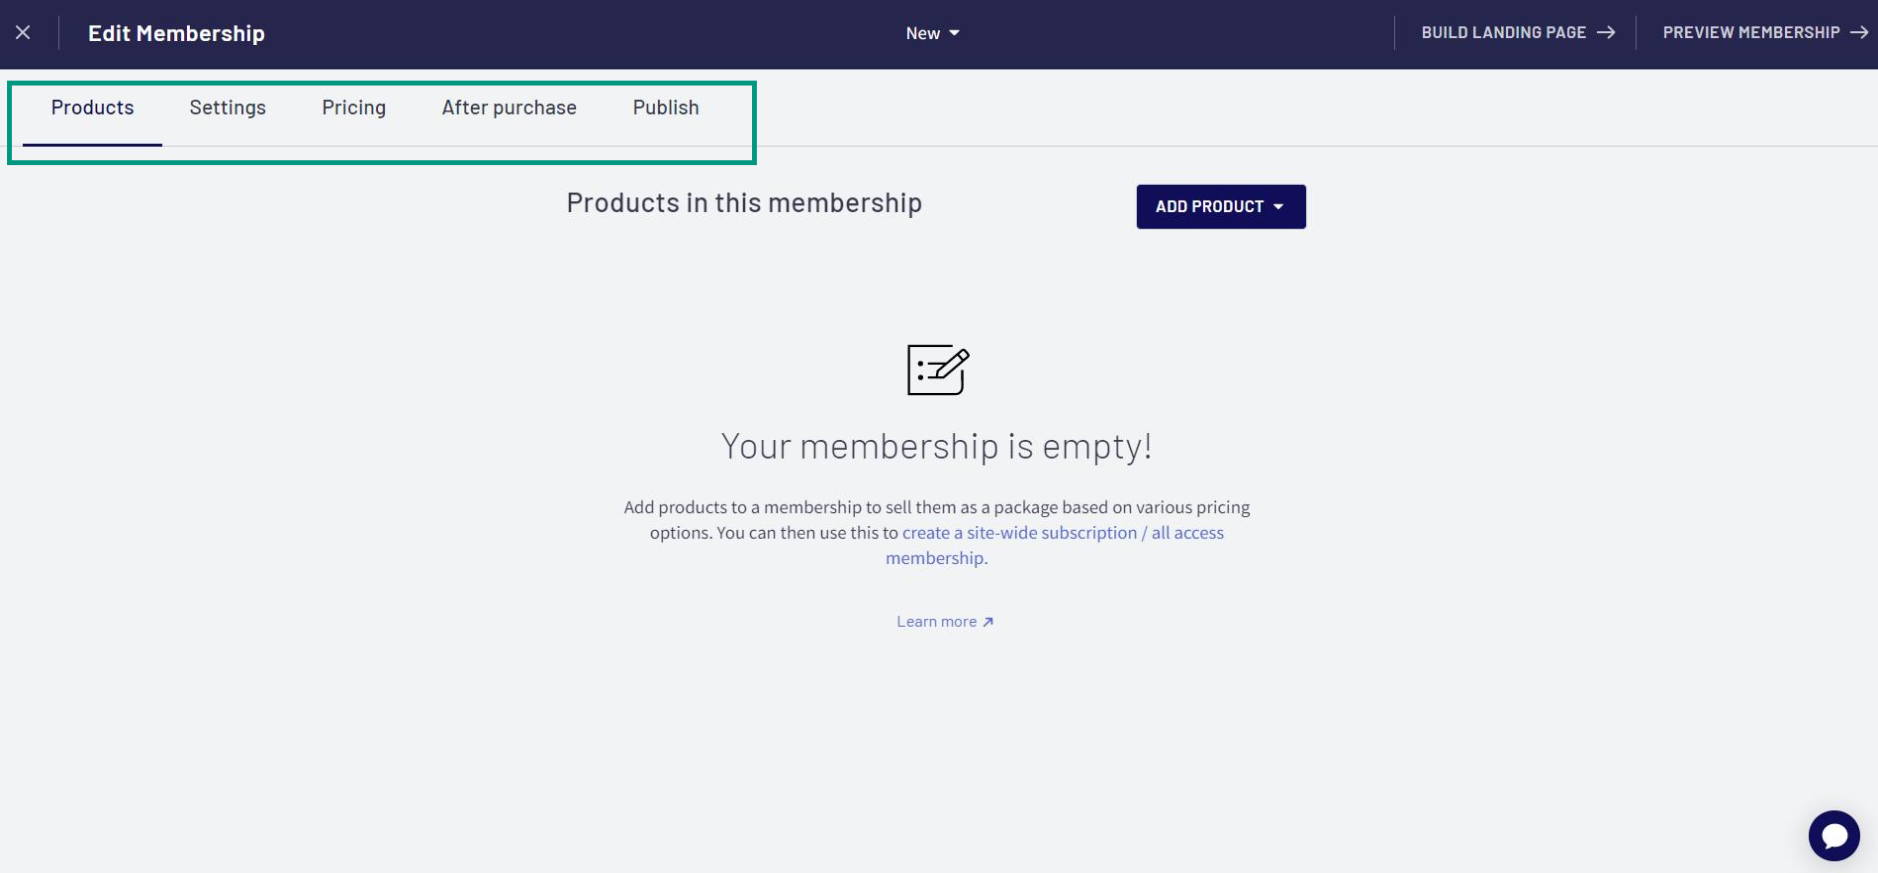Click the arrow beside Preview Membership

click(x=1859, y=33)
